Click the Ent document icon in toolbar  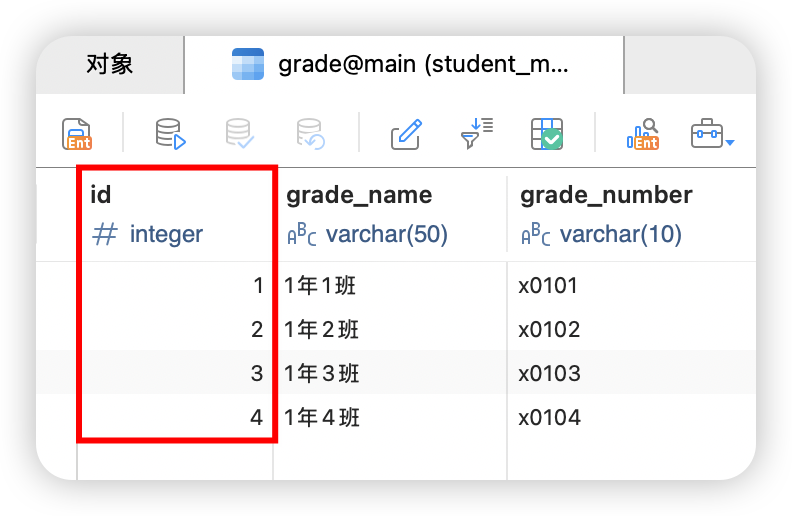click(x=77, y=134)
